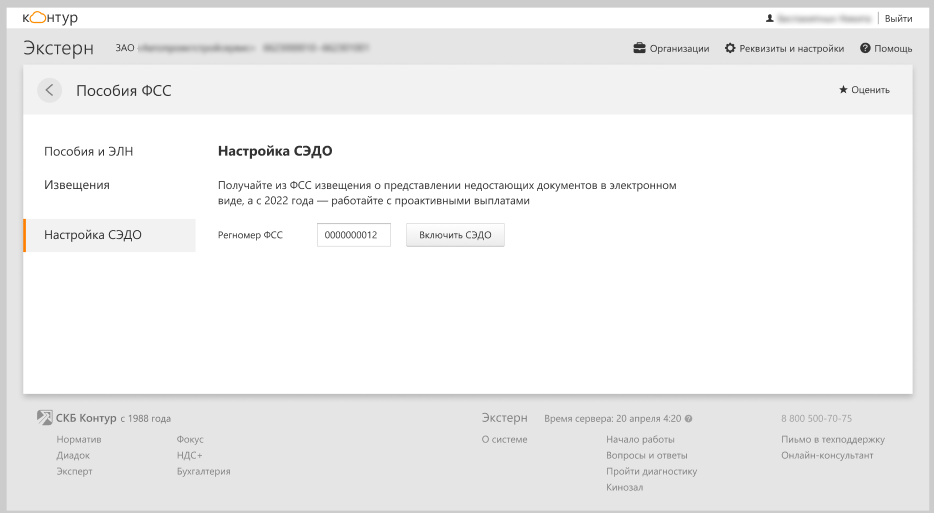The width and height of the screenshot is (934, 513).
Task: Click the Регномер ФСС label
Action: pos(250,235)
